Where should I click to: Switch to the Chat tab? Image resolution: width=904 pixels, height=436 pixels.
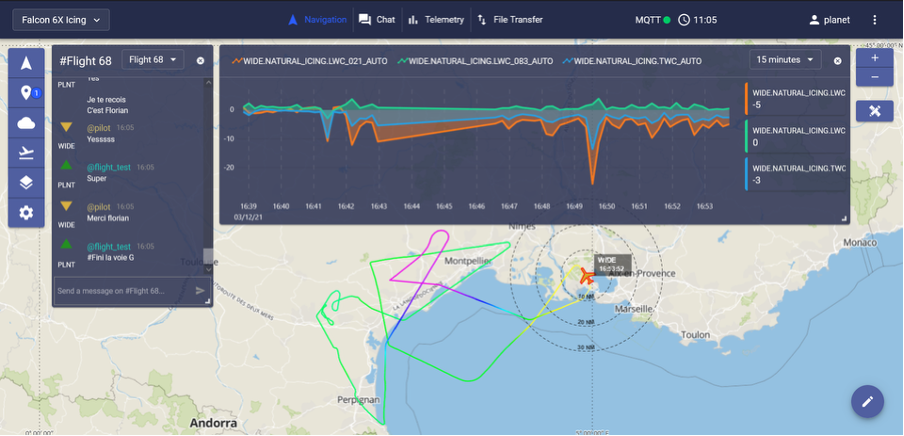click(377, 20)
